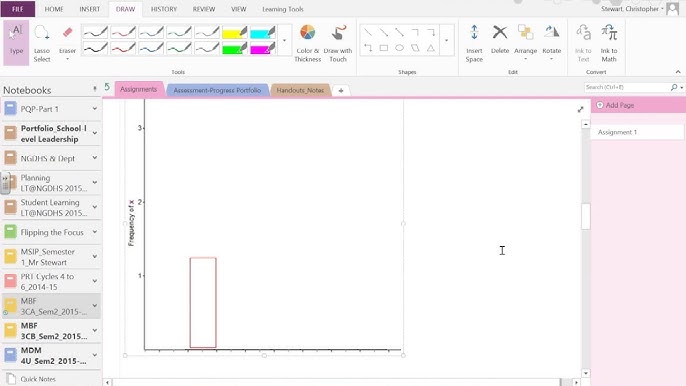Expand the MDM 4U_Sem2 notebook

94,355
